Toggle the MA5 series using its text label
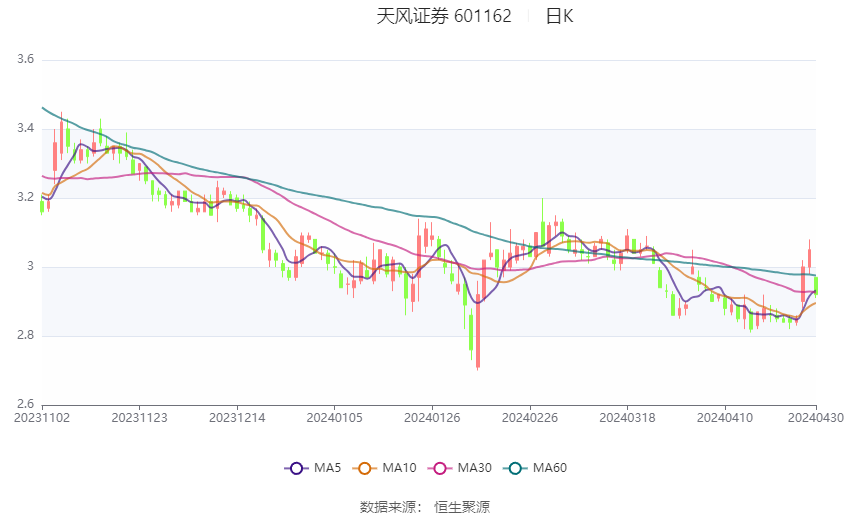The image size is (850, 517). coord(327,468)
